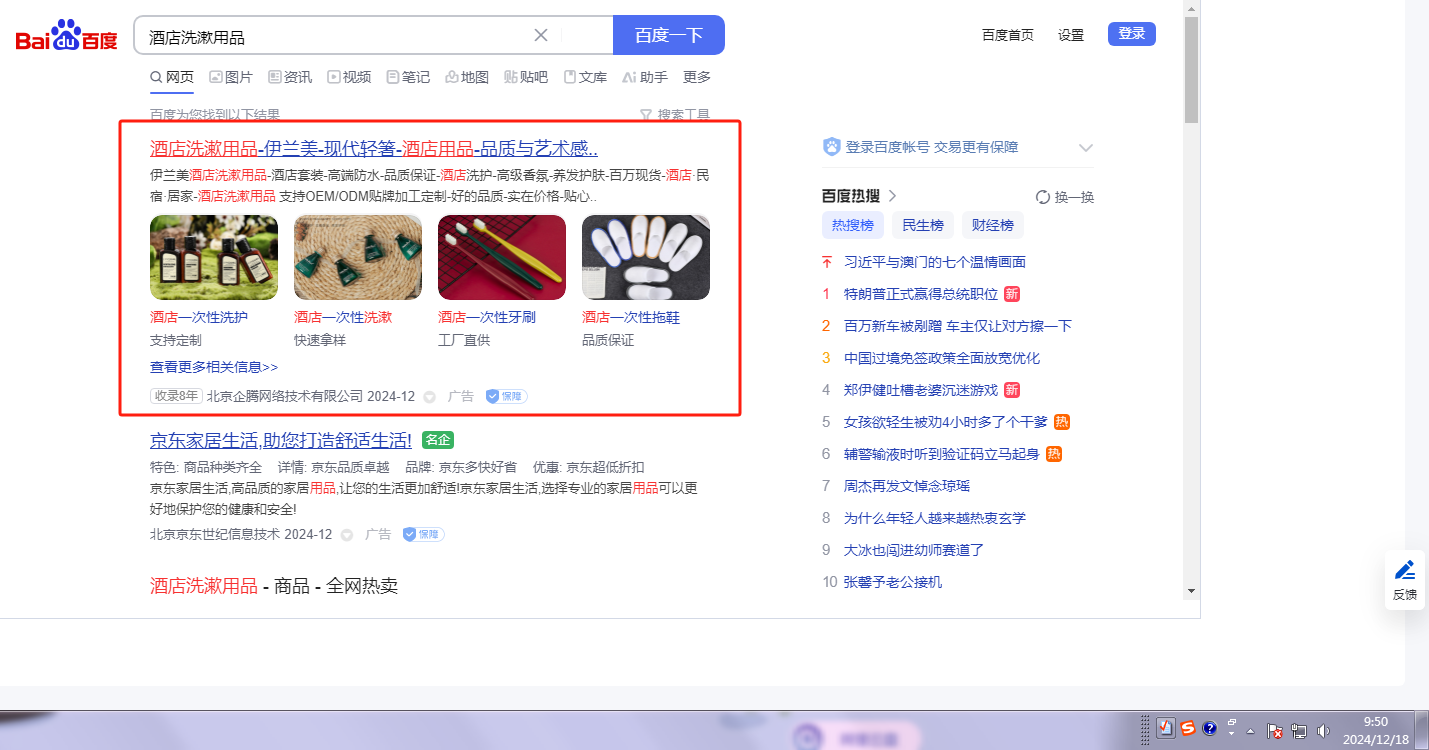Click the 新 tag beside 郑伊健吐槽老婆沉迷游戏
1429x750 pixels.
(x=1012, y=390)
